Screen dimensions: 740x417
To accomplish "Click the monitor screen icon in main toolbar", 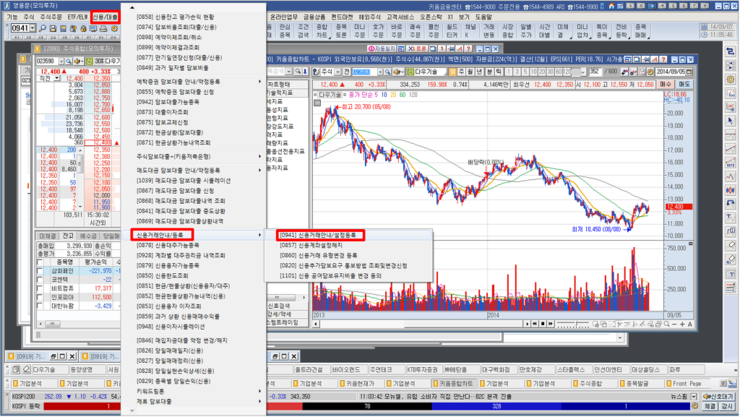I will click(x=93, y=29).
